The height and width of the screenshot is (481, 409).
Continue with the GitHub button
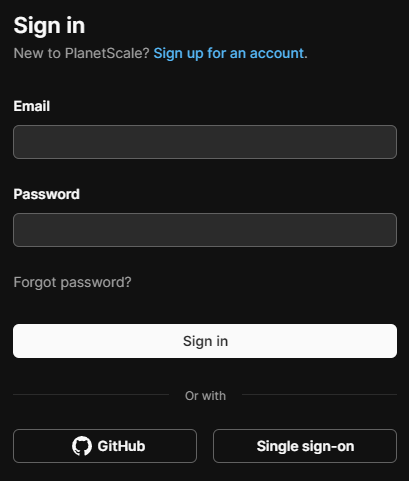[105, 446]
